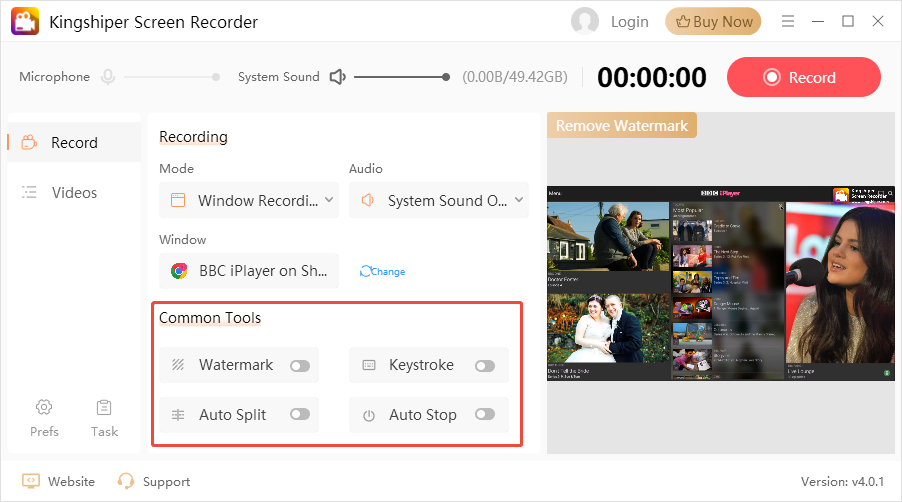
Task: Open the Videos sidebar tab
Action: 74,192
